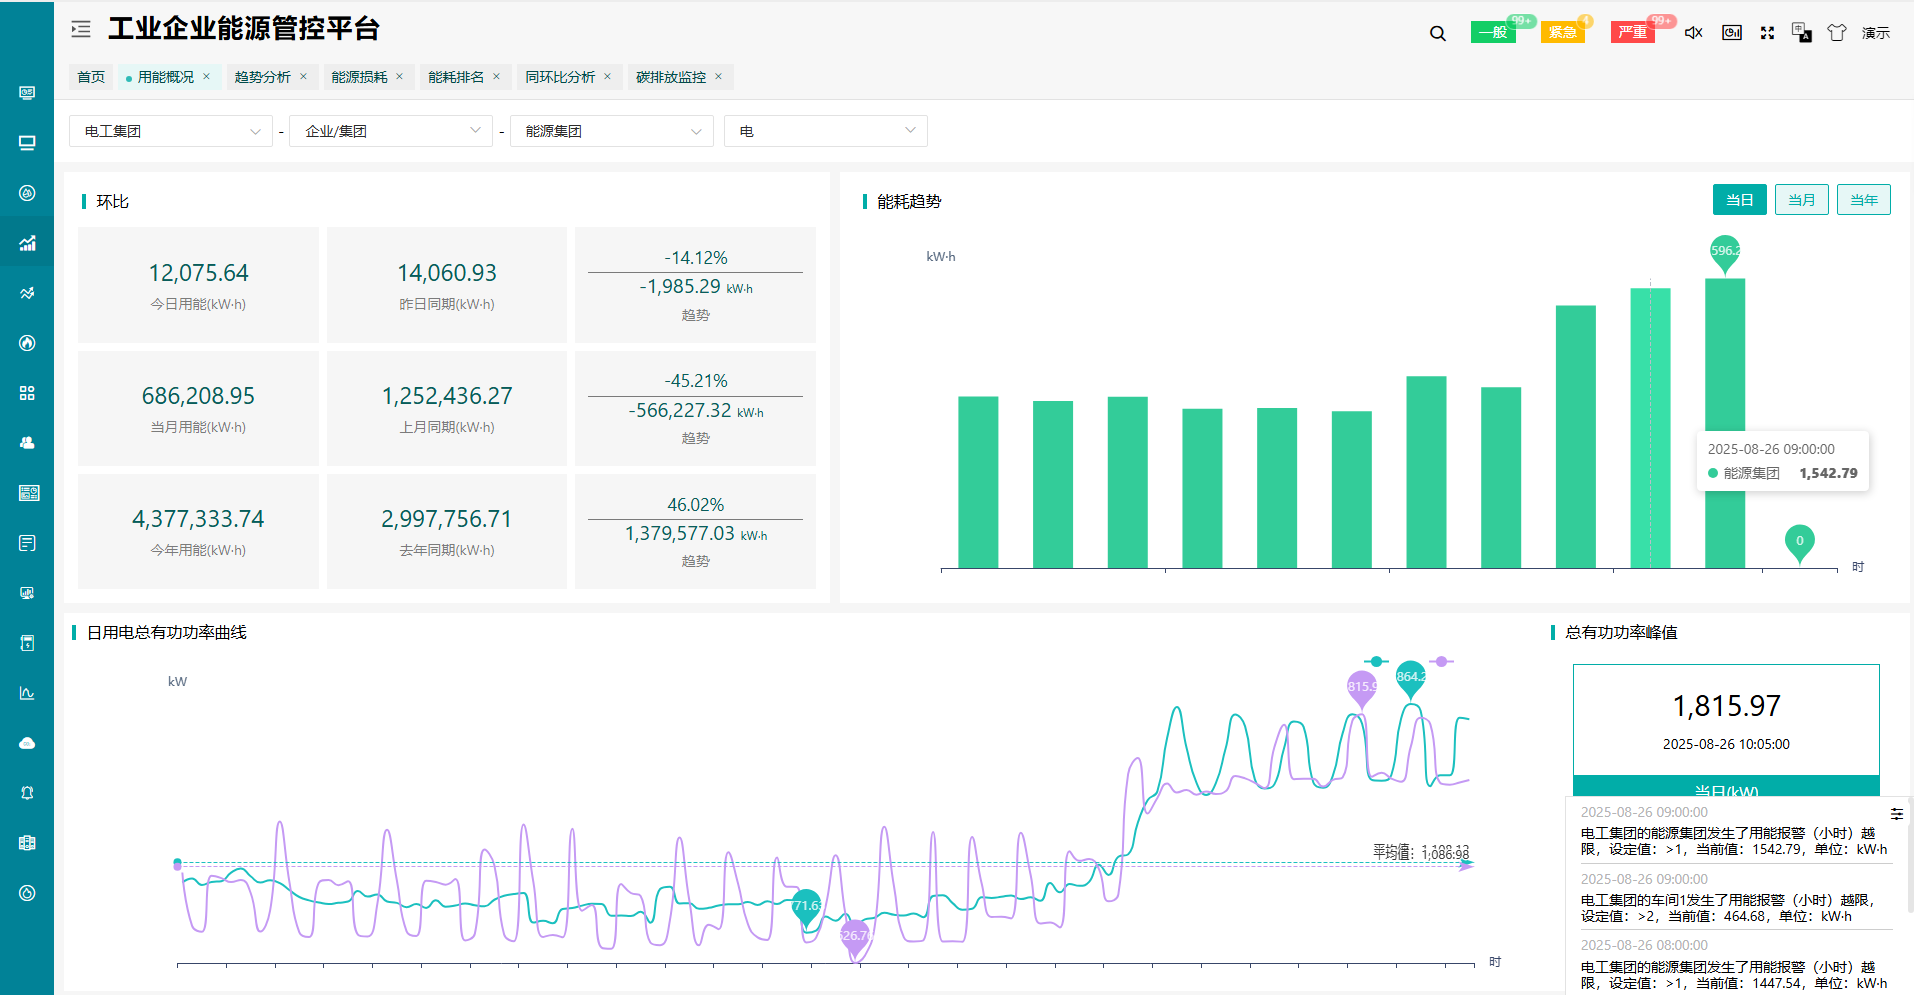The height and width of the screenshot is (995, 1914).
Task: Open the theme skin shirt icon
Action: click(1836, 33)
